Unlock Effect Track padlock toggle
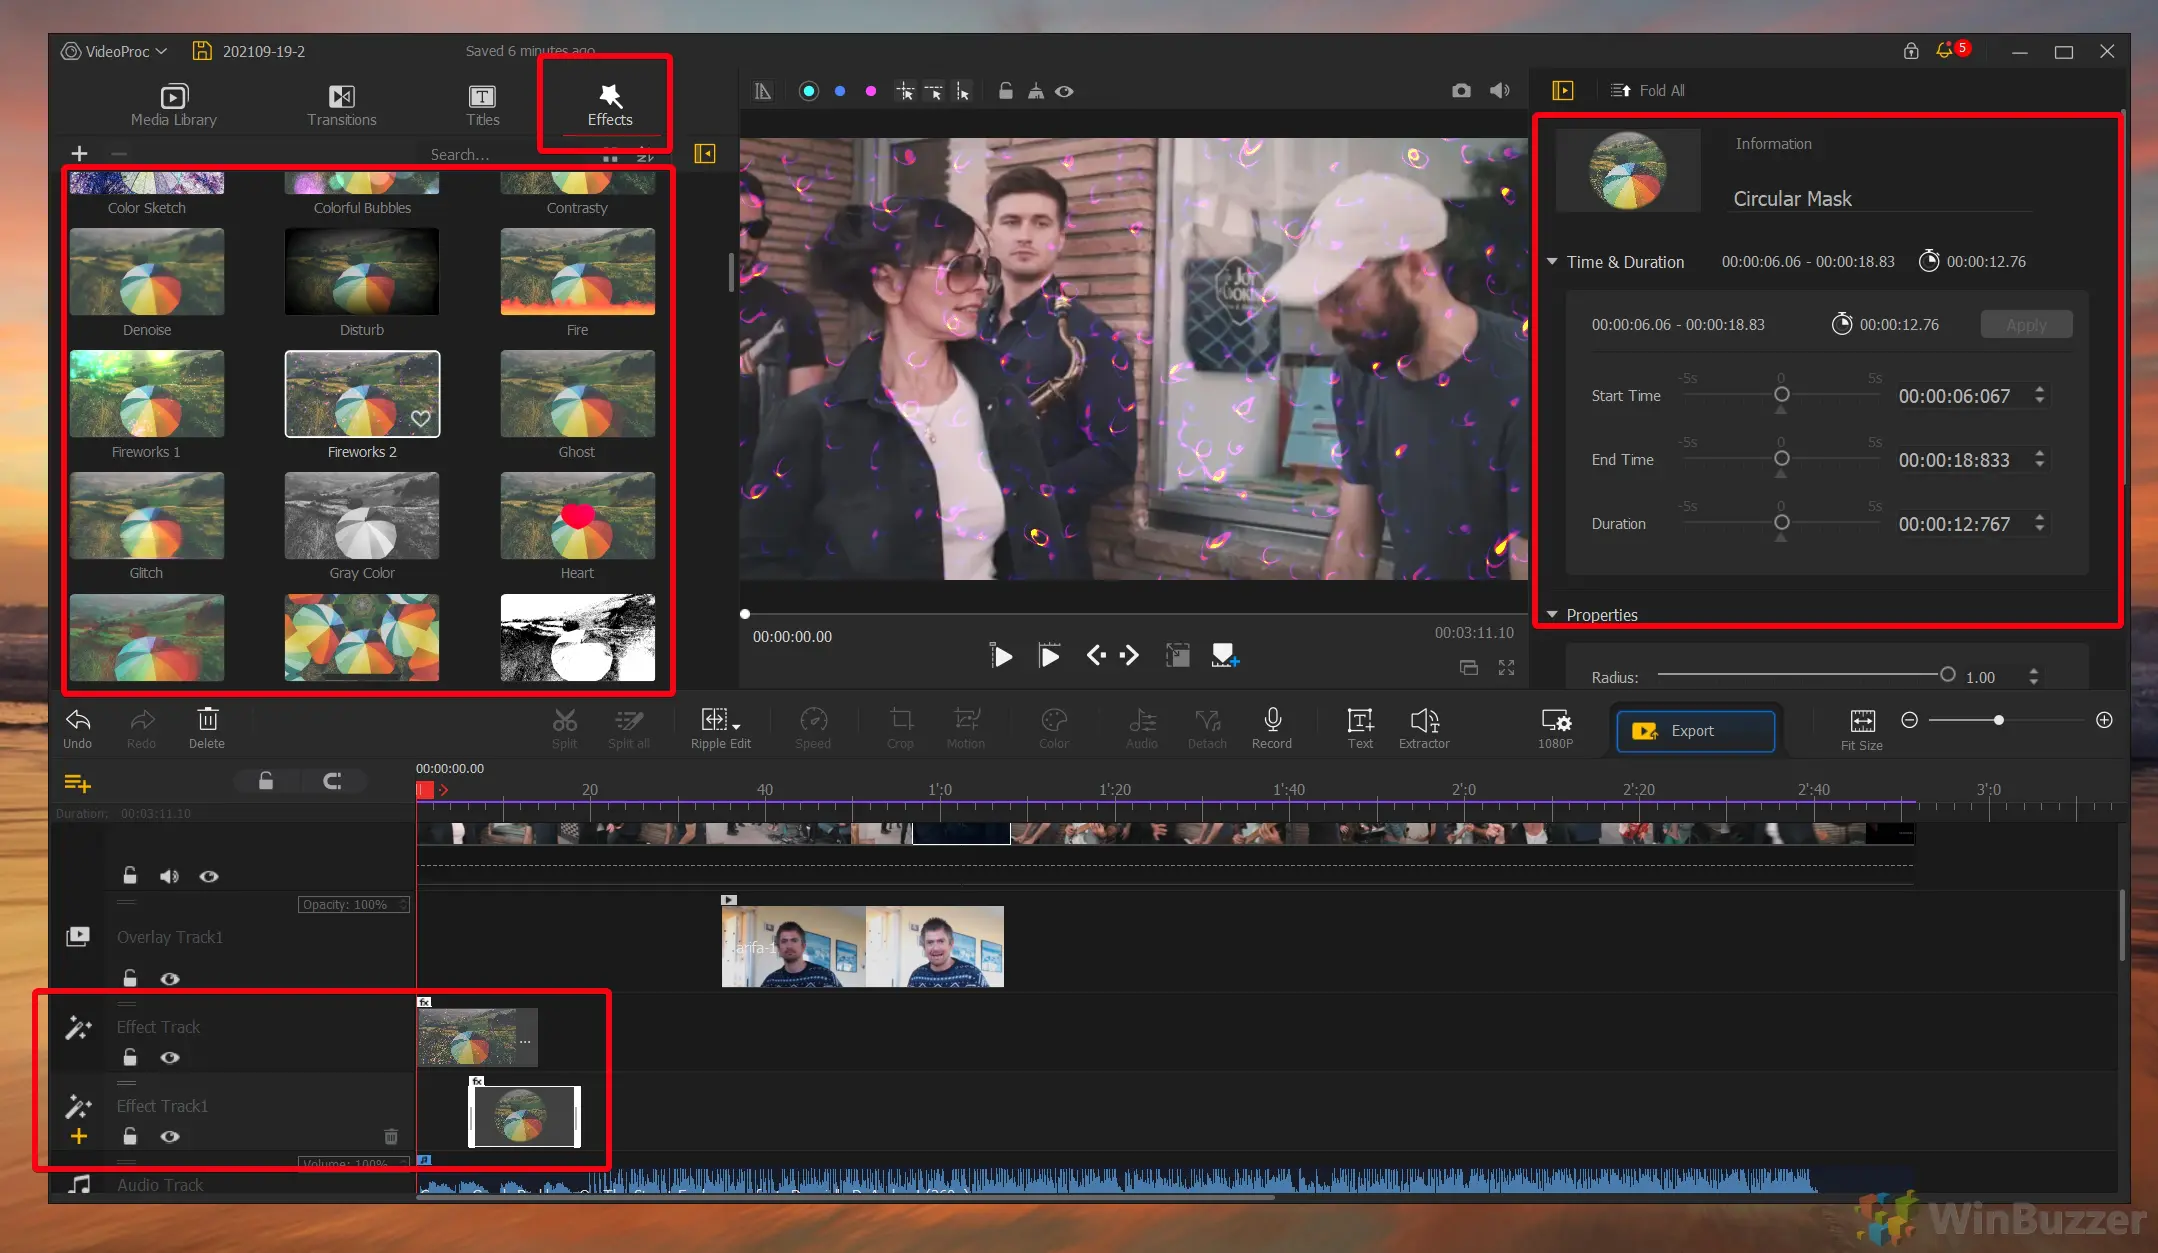This screenshot has width=2158, height=1253. click(130, 1057)
